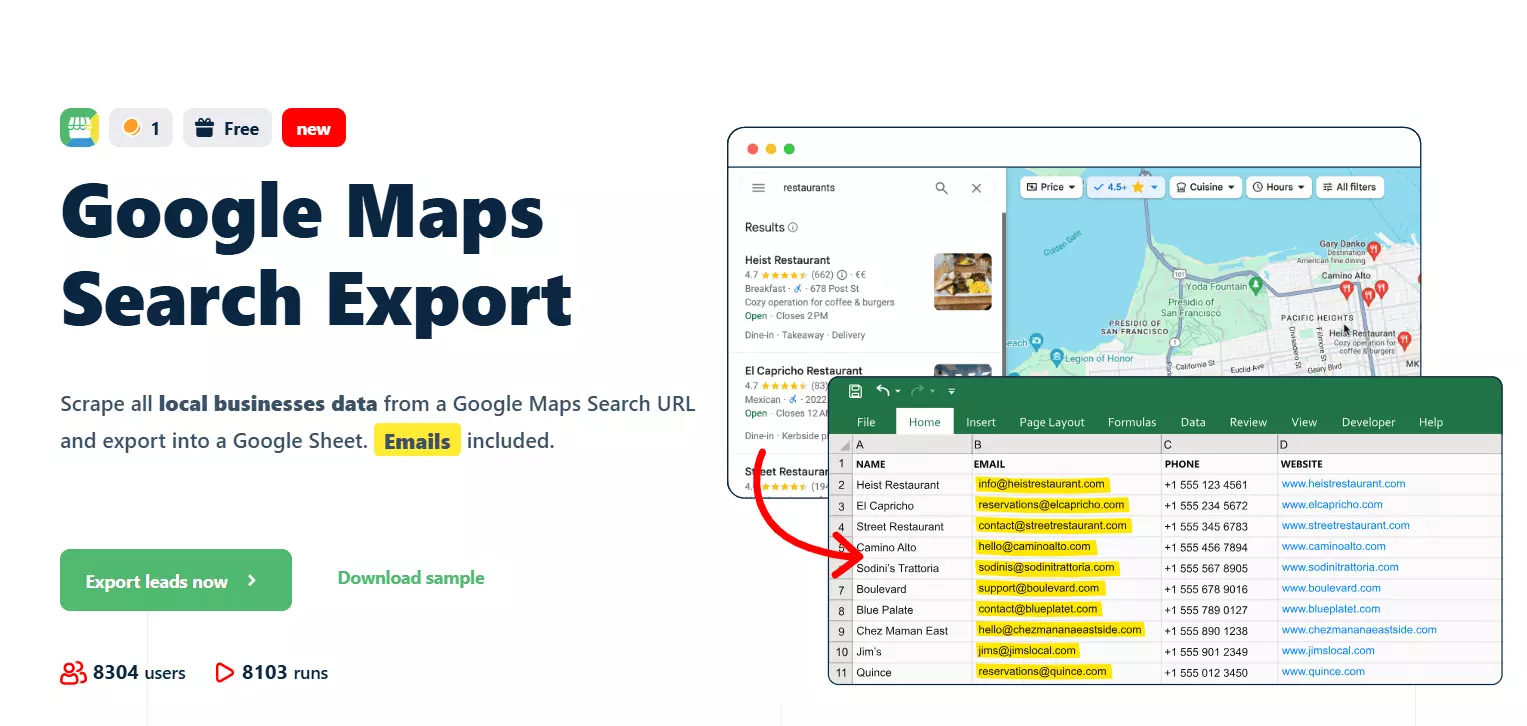Open the Hours dropdown

click(x=1278, y=187)
